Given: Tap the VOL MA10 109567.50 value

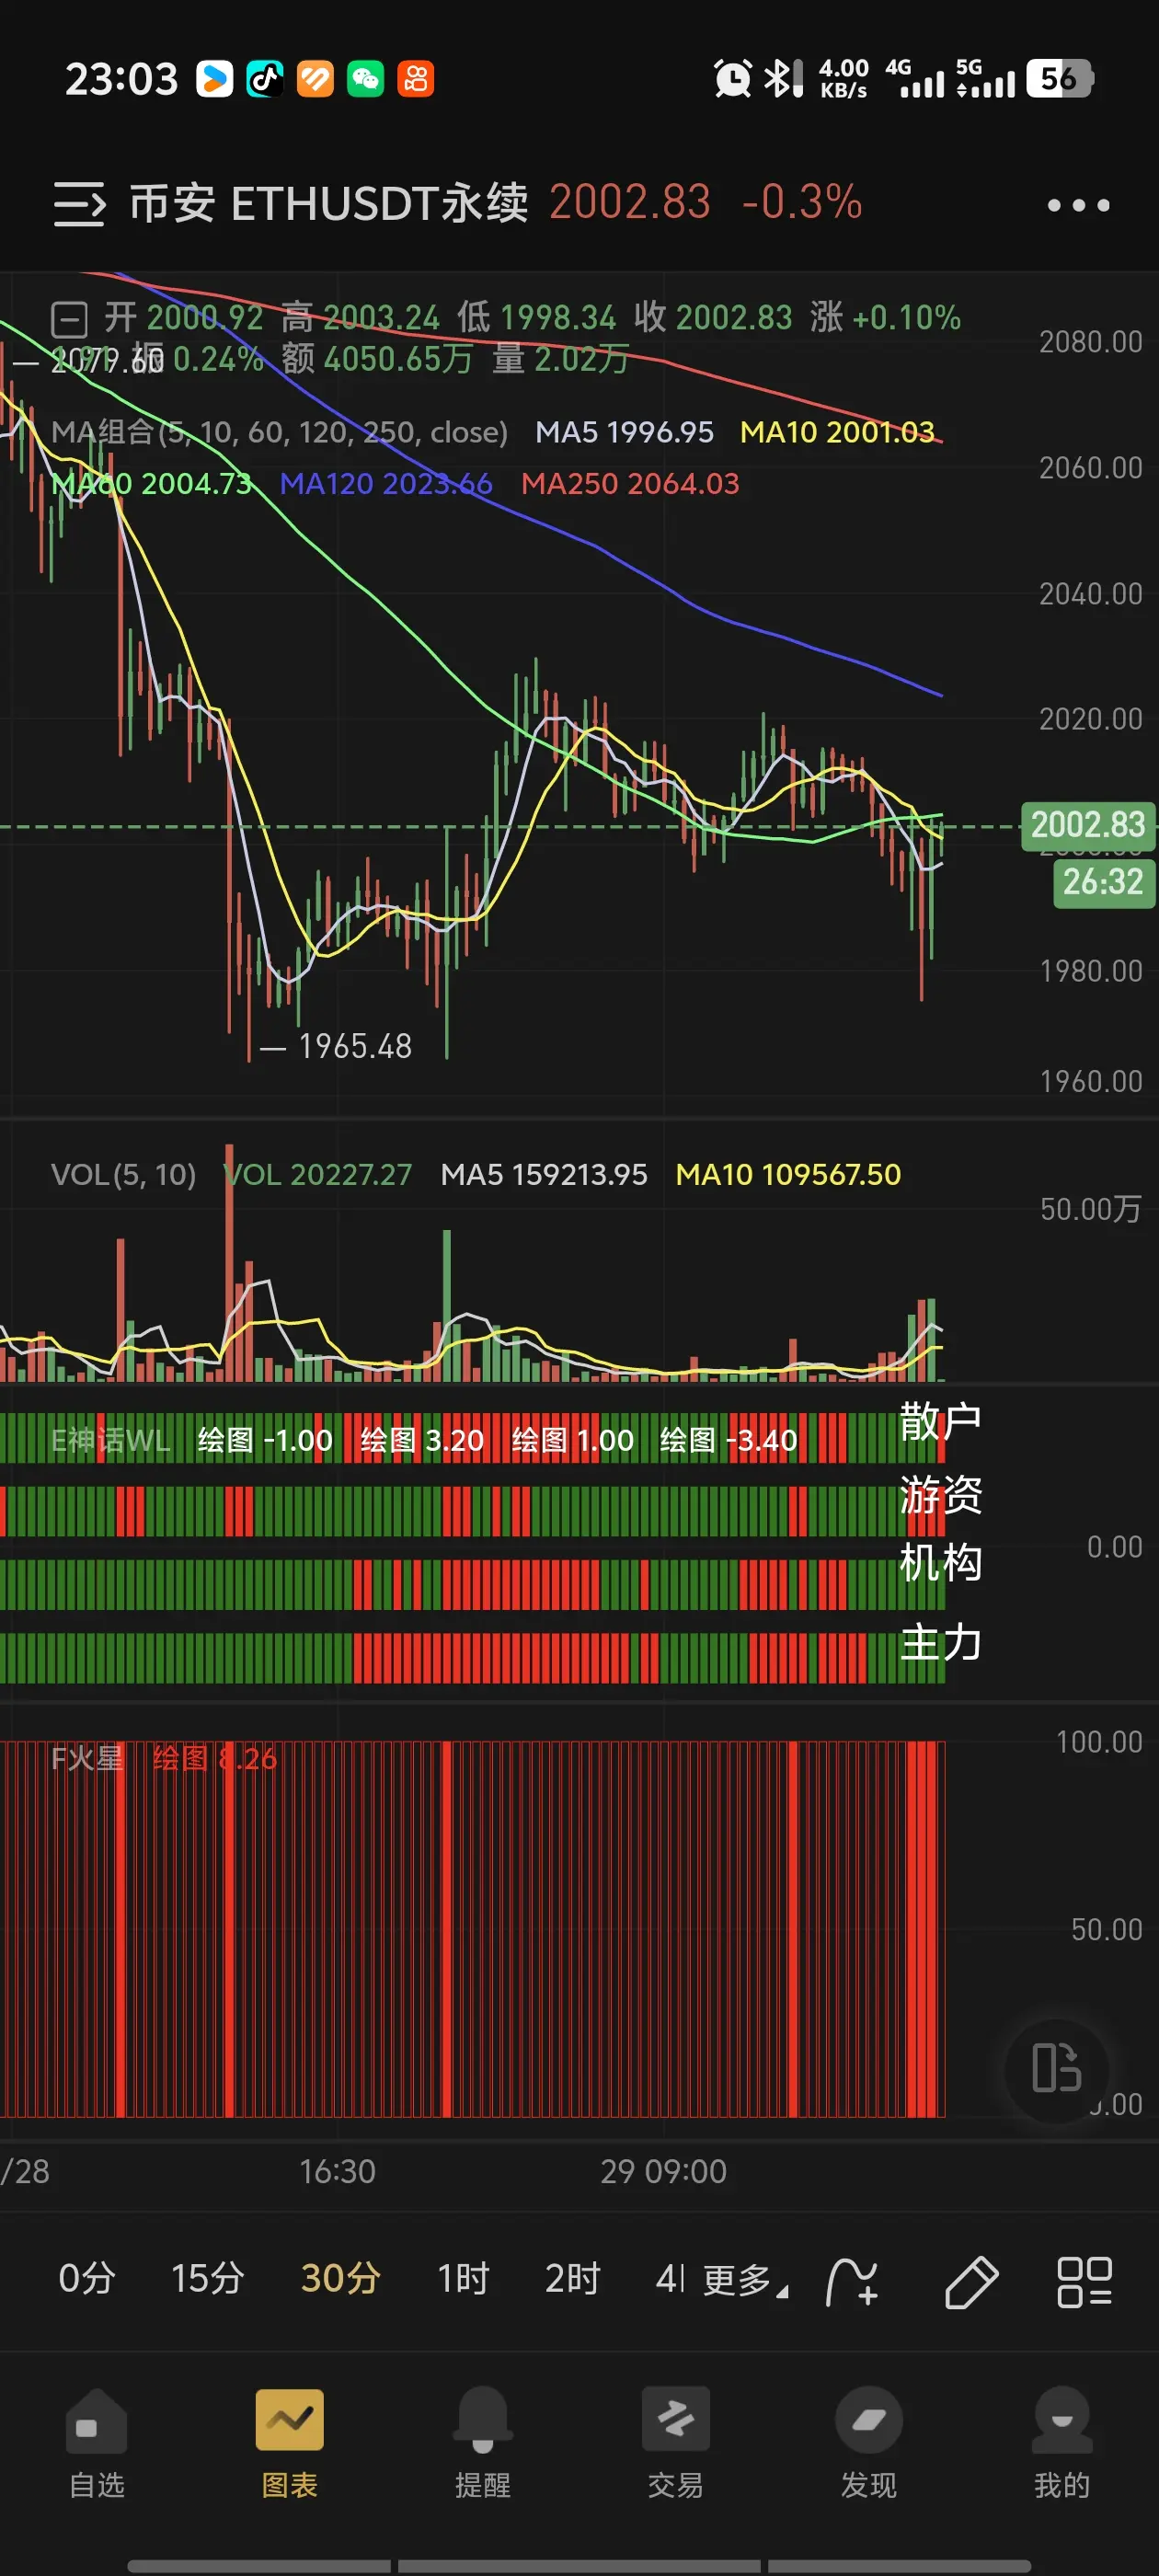Looking at the screenshot, I should pyautogui.click(x=788, y=1175).
